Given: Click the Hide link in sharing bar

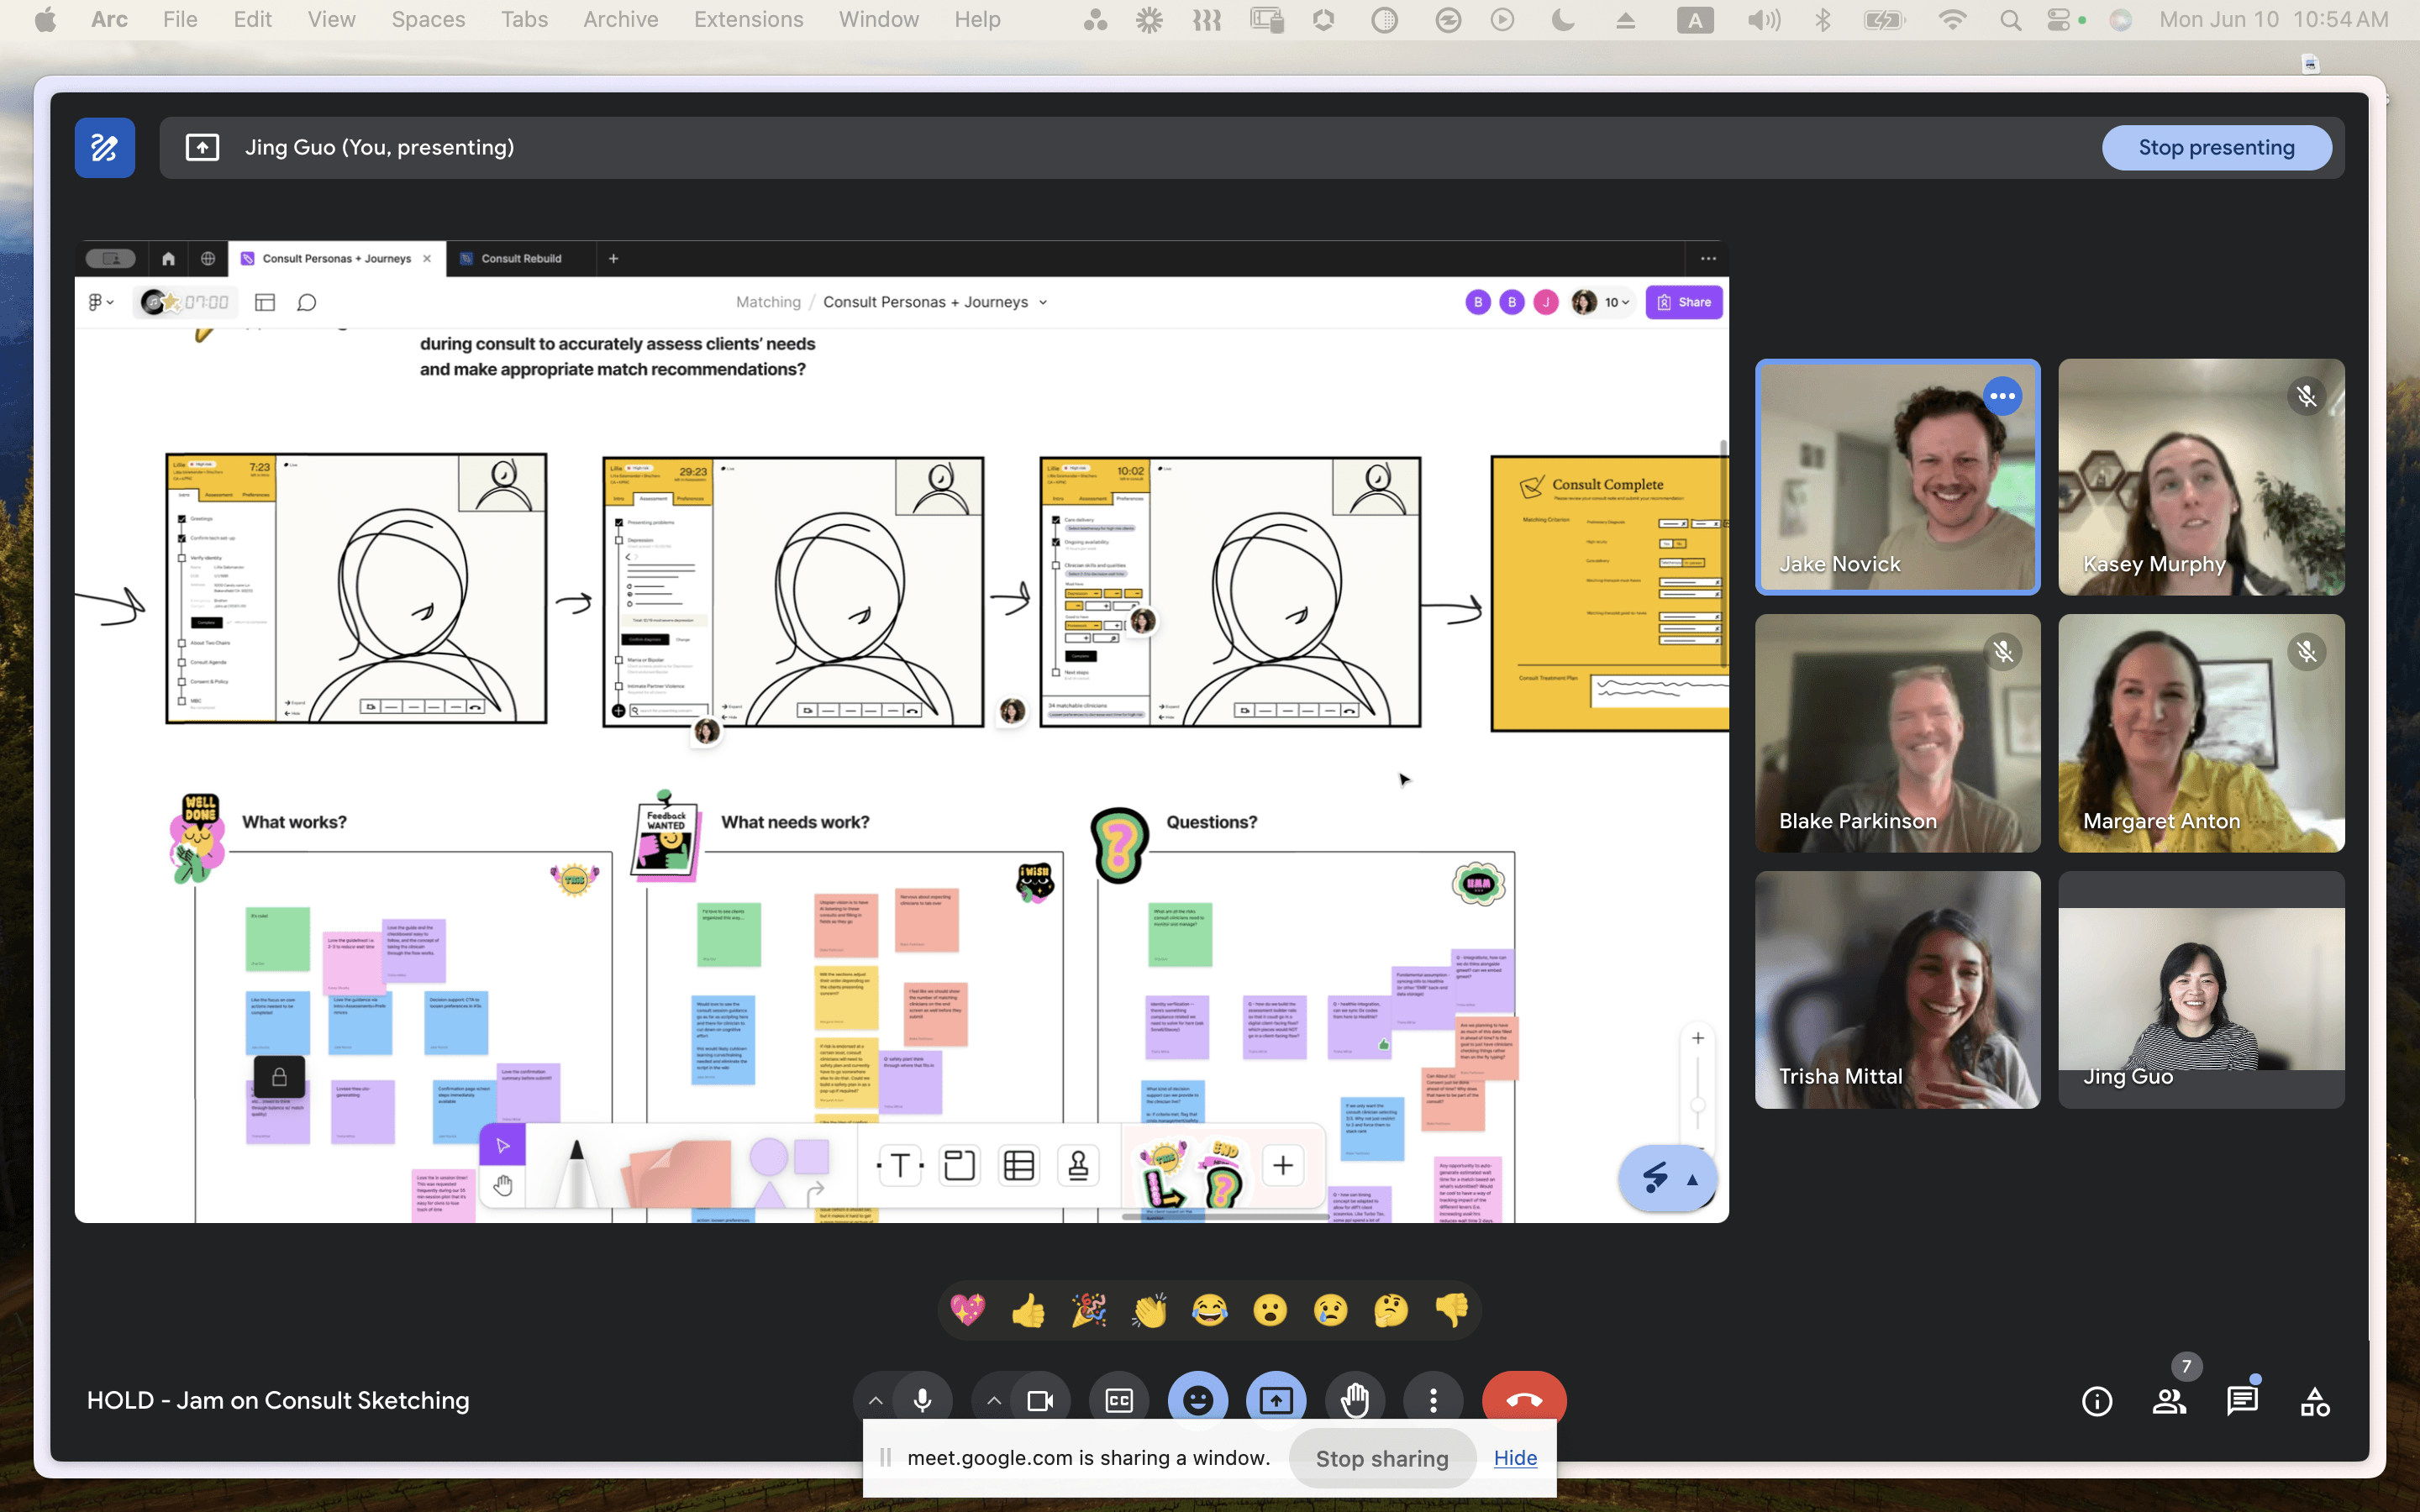Looking at the screenshot, I should pyautogui.click(x=1514, y=1458).
